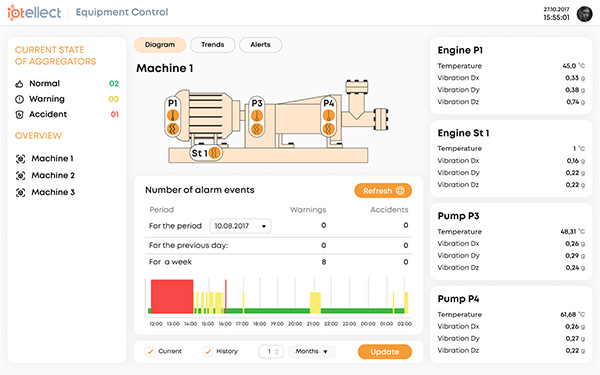
Task: Click Warning count value 00
Action: pyautogui.click(x=114, y=99)
